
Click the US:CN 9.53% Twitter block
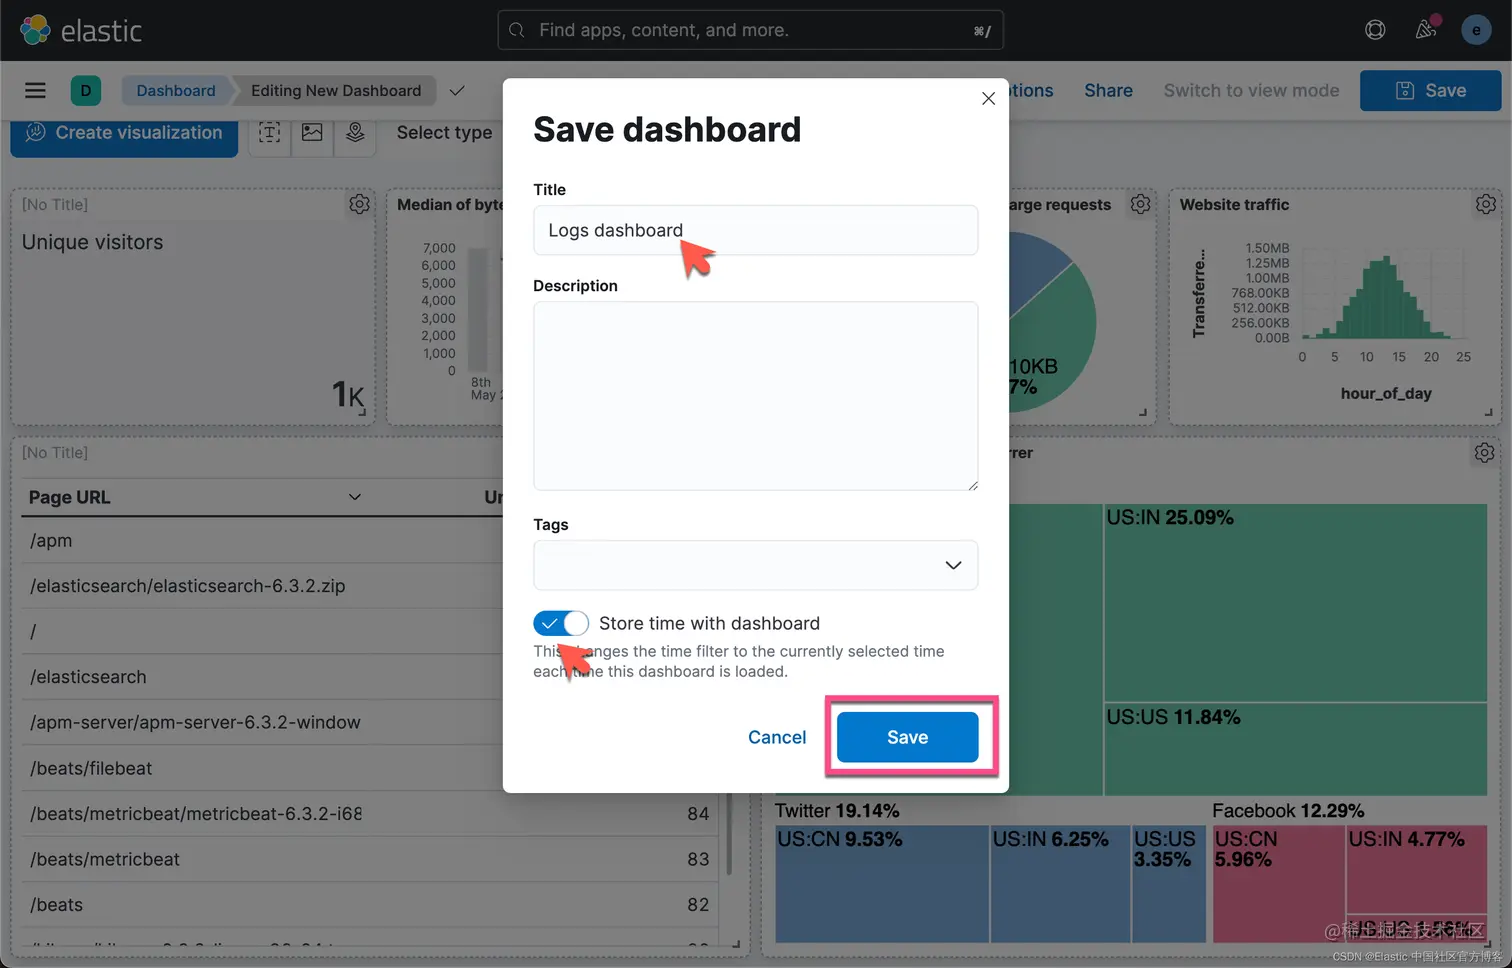[x=882, y=884]
